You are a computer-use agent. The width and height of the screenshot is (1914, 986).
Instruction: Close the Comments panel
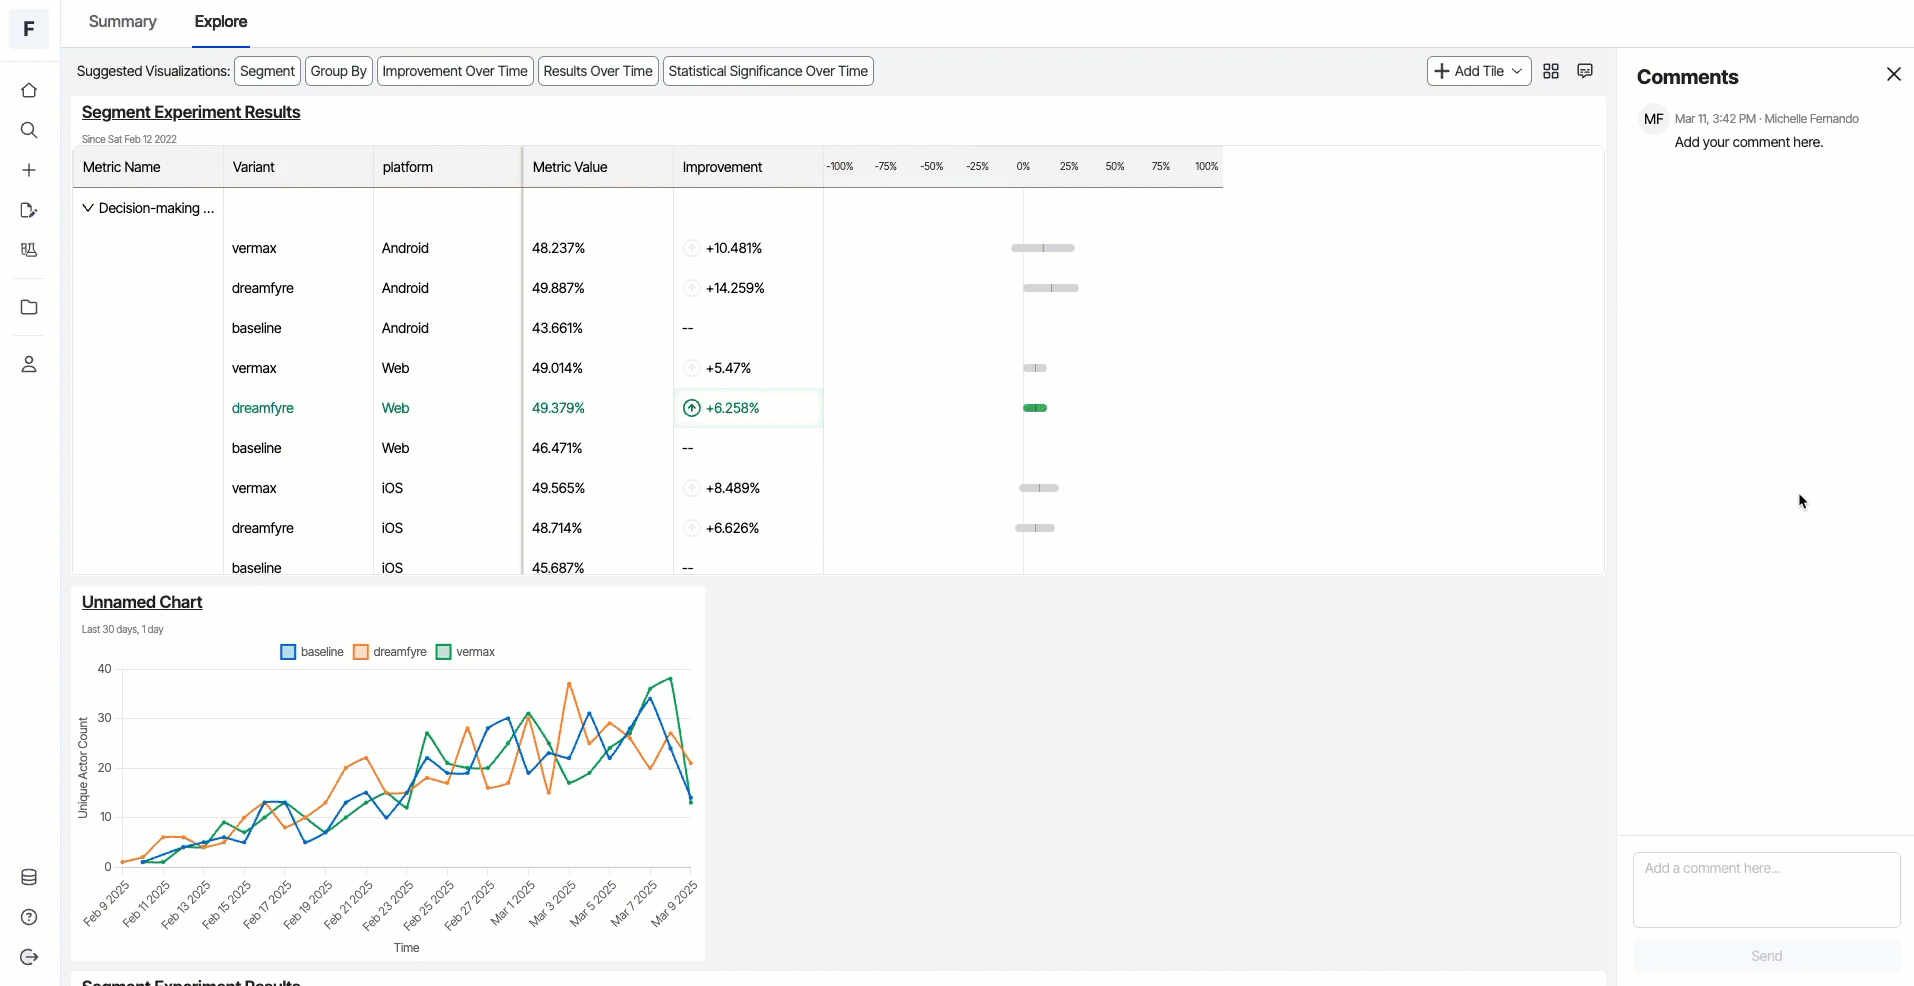1893,74
